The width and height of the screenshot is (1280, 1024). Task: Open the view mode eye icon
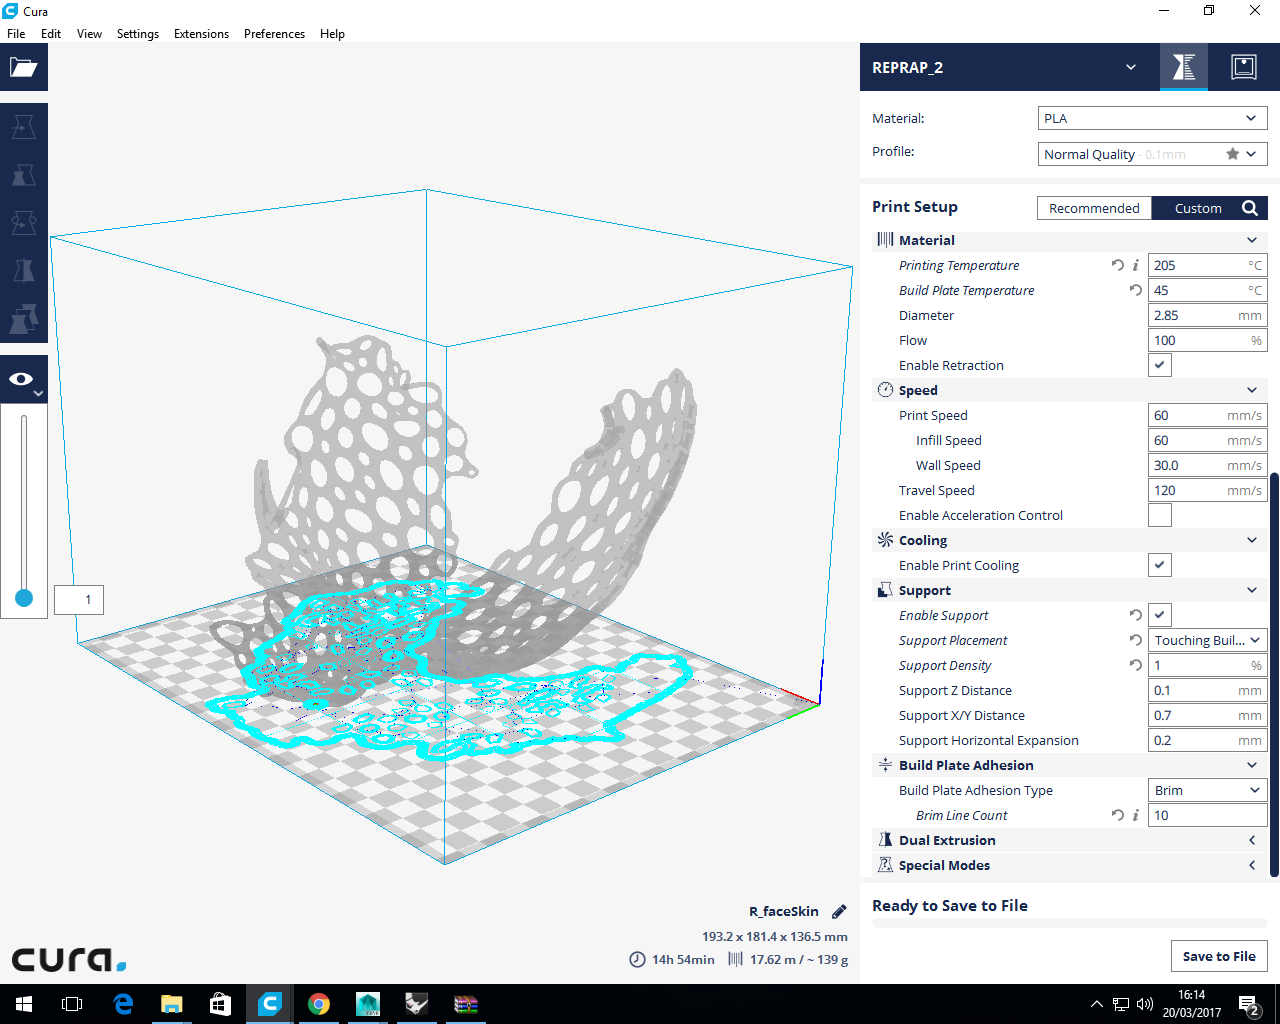click(x=24, y=379)
